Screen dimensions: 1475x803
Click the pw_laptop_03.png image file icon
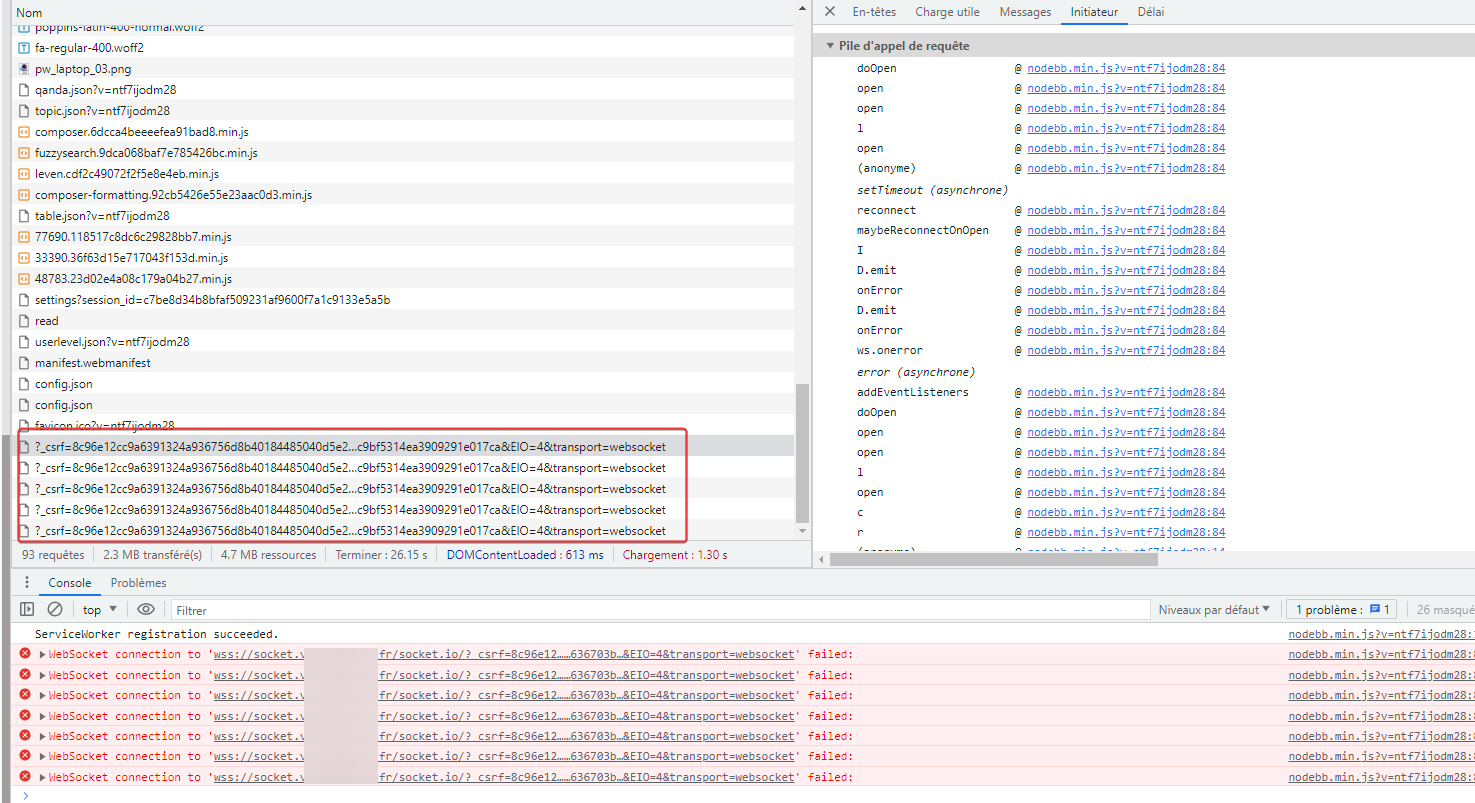coord(25,69)
